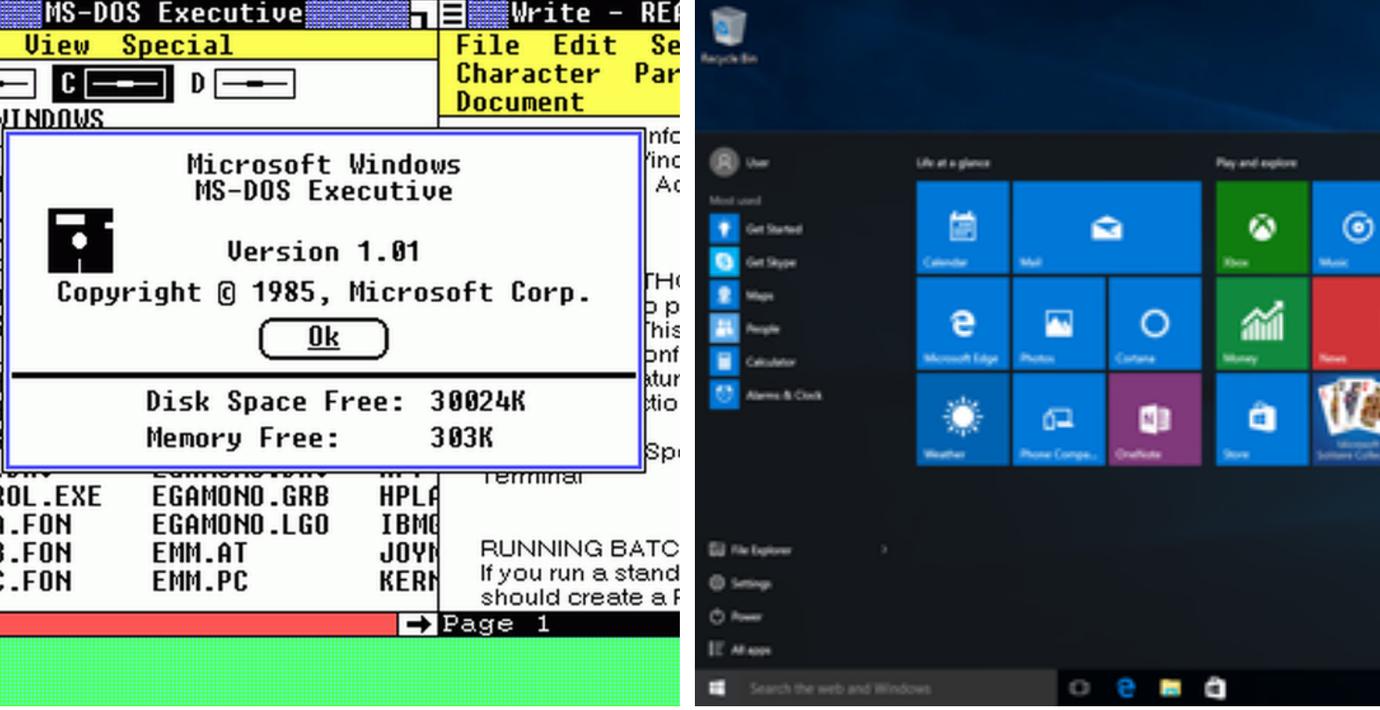Launch Edge from the taskbar
Screen dimensions: 1380x710
pos(1126,688)
